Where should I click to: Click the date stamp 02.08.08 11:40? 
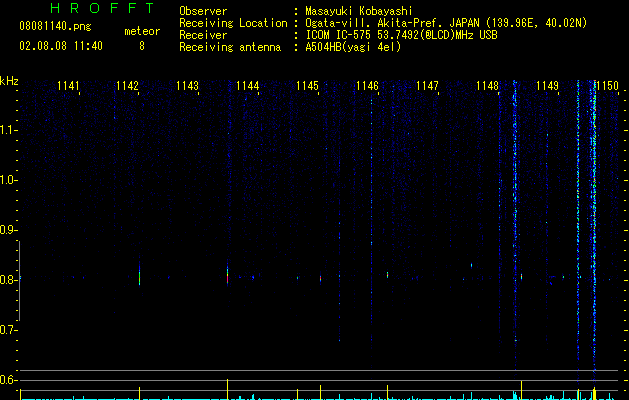[x=61, y=46]
